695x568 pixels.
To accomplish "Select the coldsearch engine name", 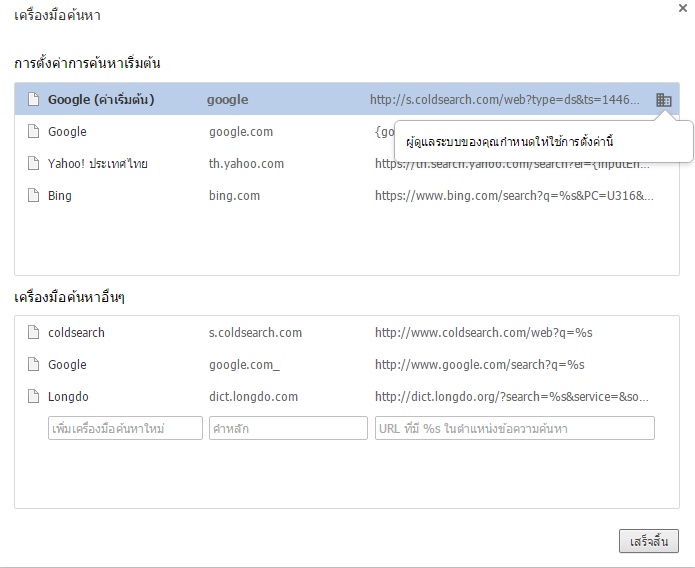I will click(76, 333).
